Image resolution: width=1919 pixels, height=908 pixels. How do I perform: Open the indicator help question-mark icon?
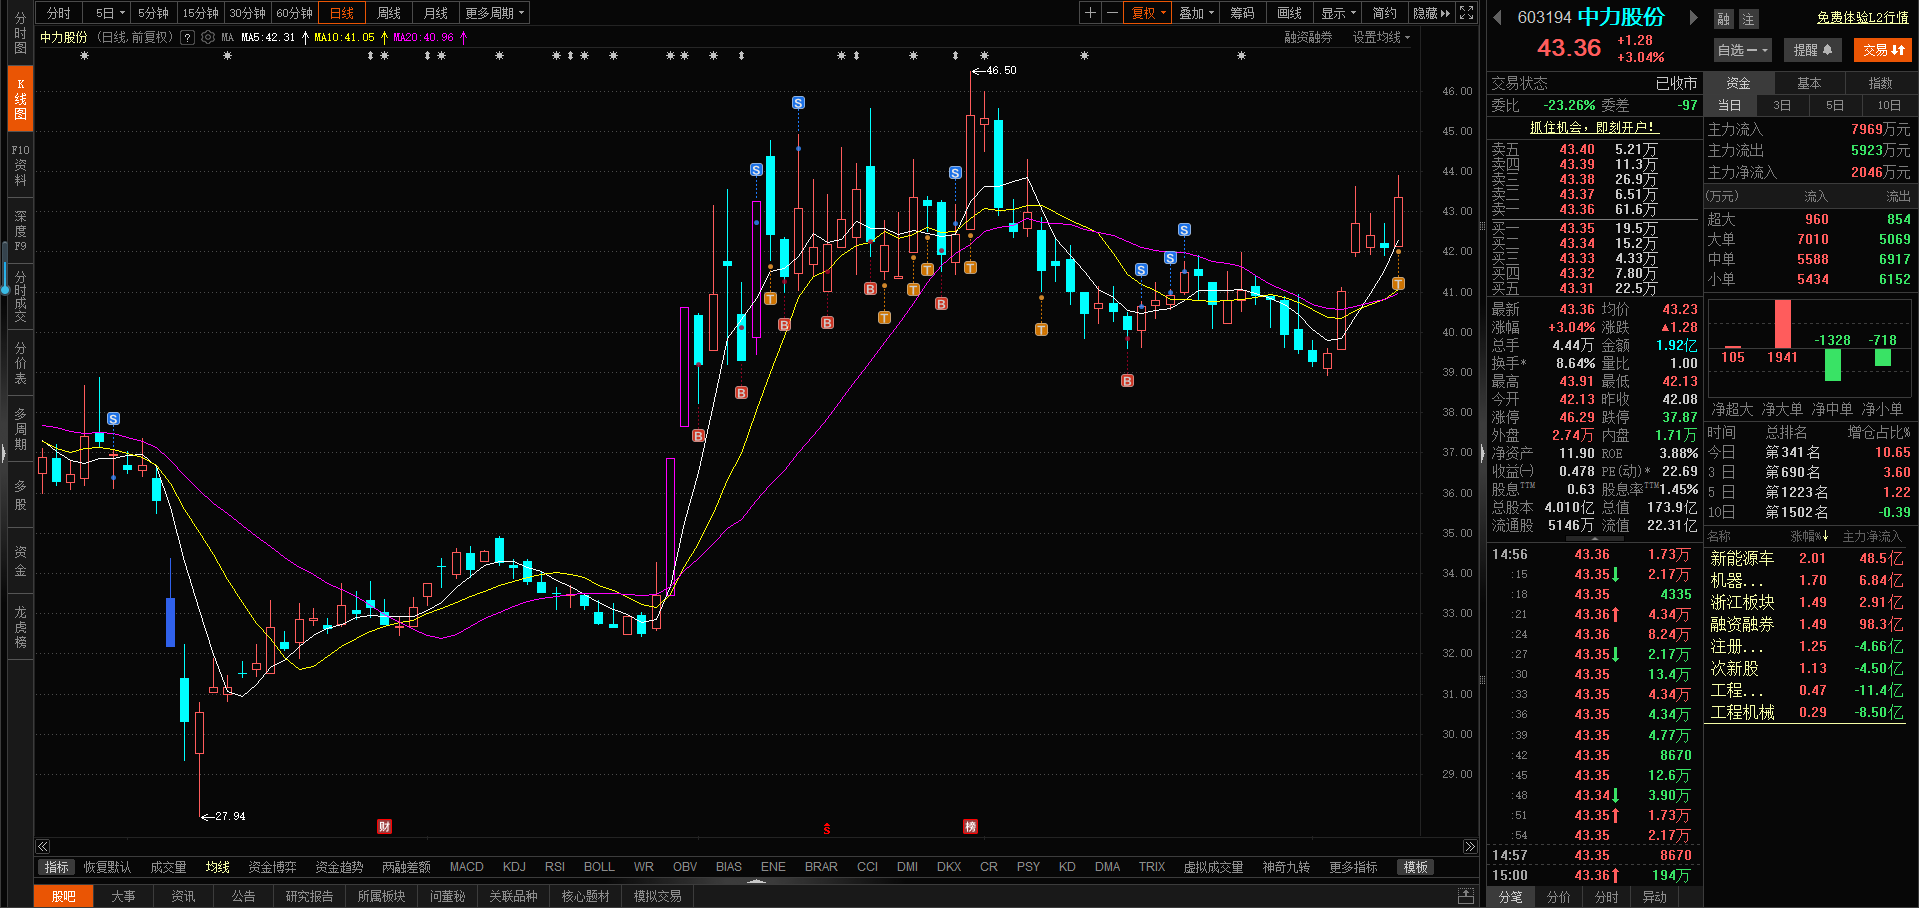(187, 37)
